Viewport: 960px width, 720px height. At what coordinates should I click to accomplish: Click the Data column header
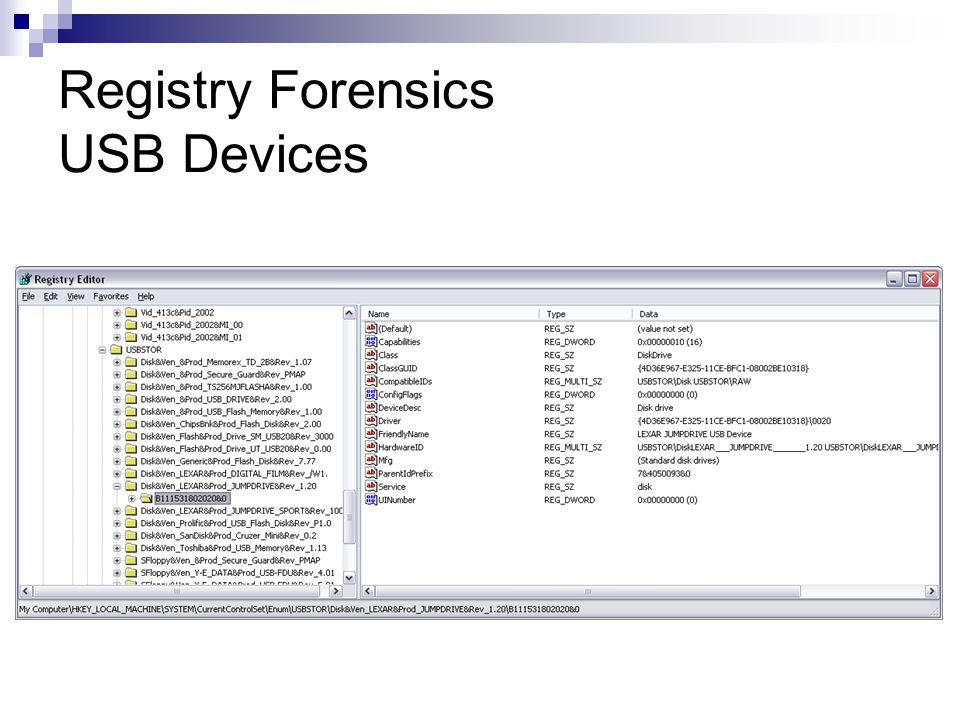coord(786,313)
